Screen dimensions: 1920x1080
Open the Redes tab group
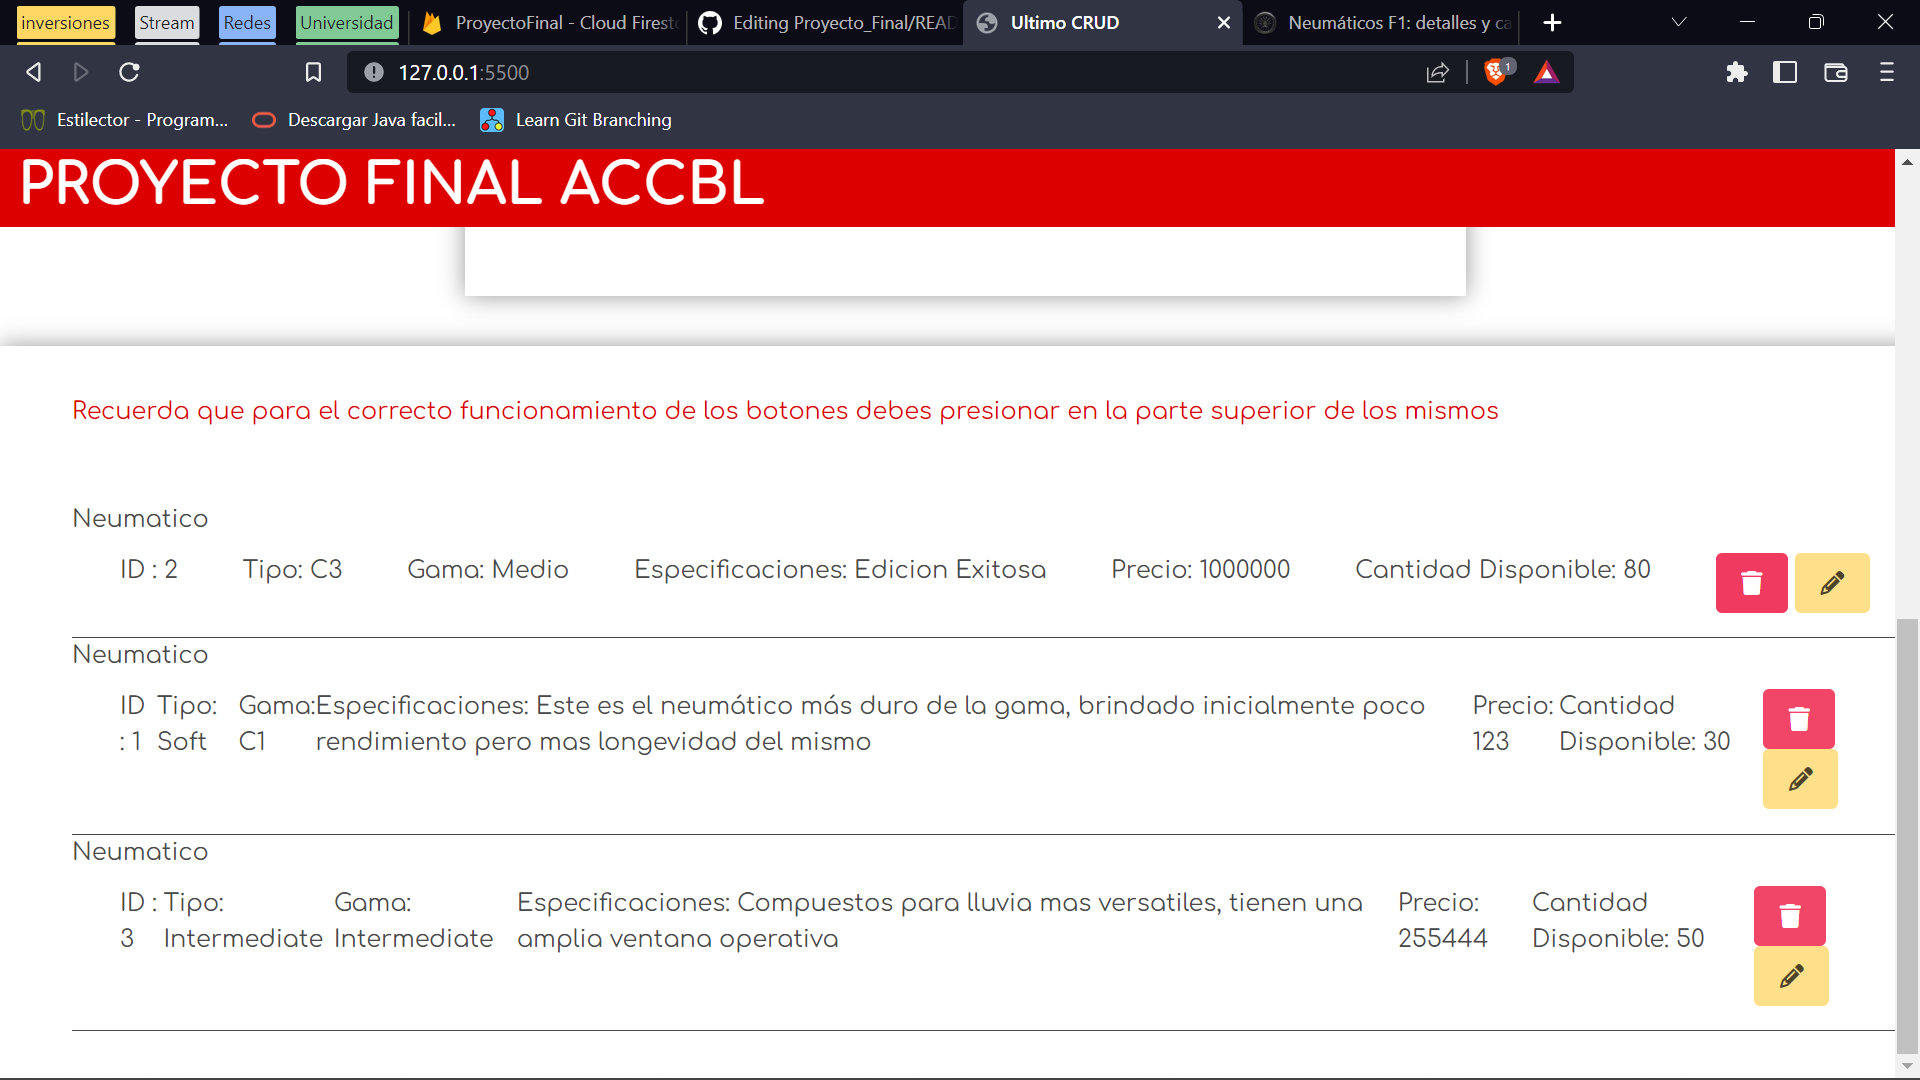coord(247,22)
